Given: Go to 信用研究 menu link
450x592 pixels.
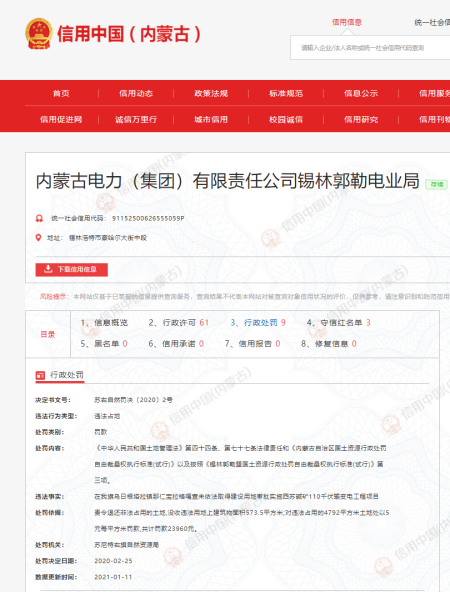Looking at the screenshot, I should [x=361, y=119].
